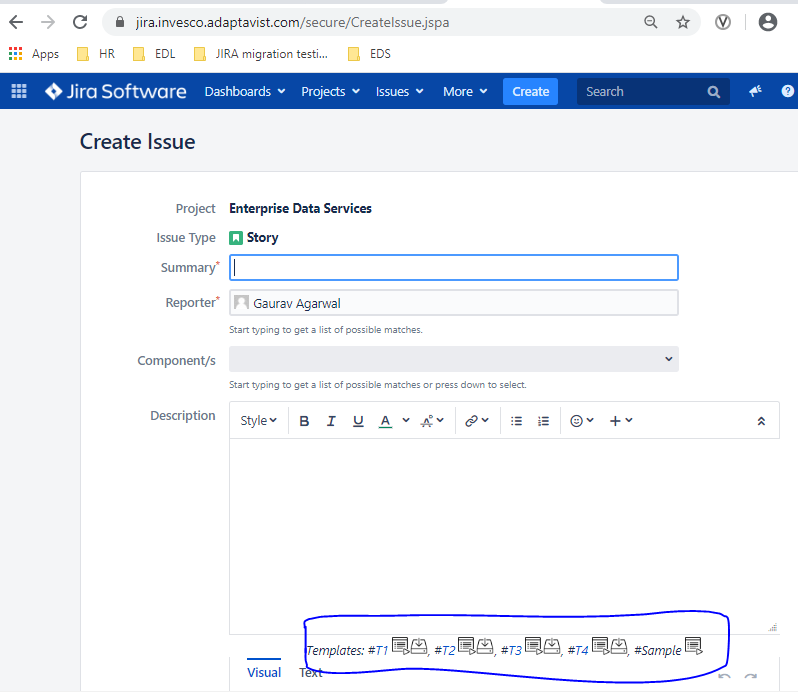
Task: Click the download icon after #T2
Action: pyautogui.click(x=484, y=646)
